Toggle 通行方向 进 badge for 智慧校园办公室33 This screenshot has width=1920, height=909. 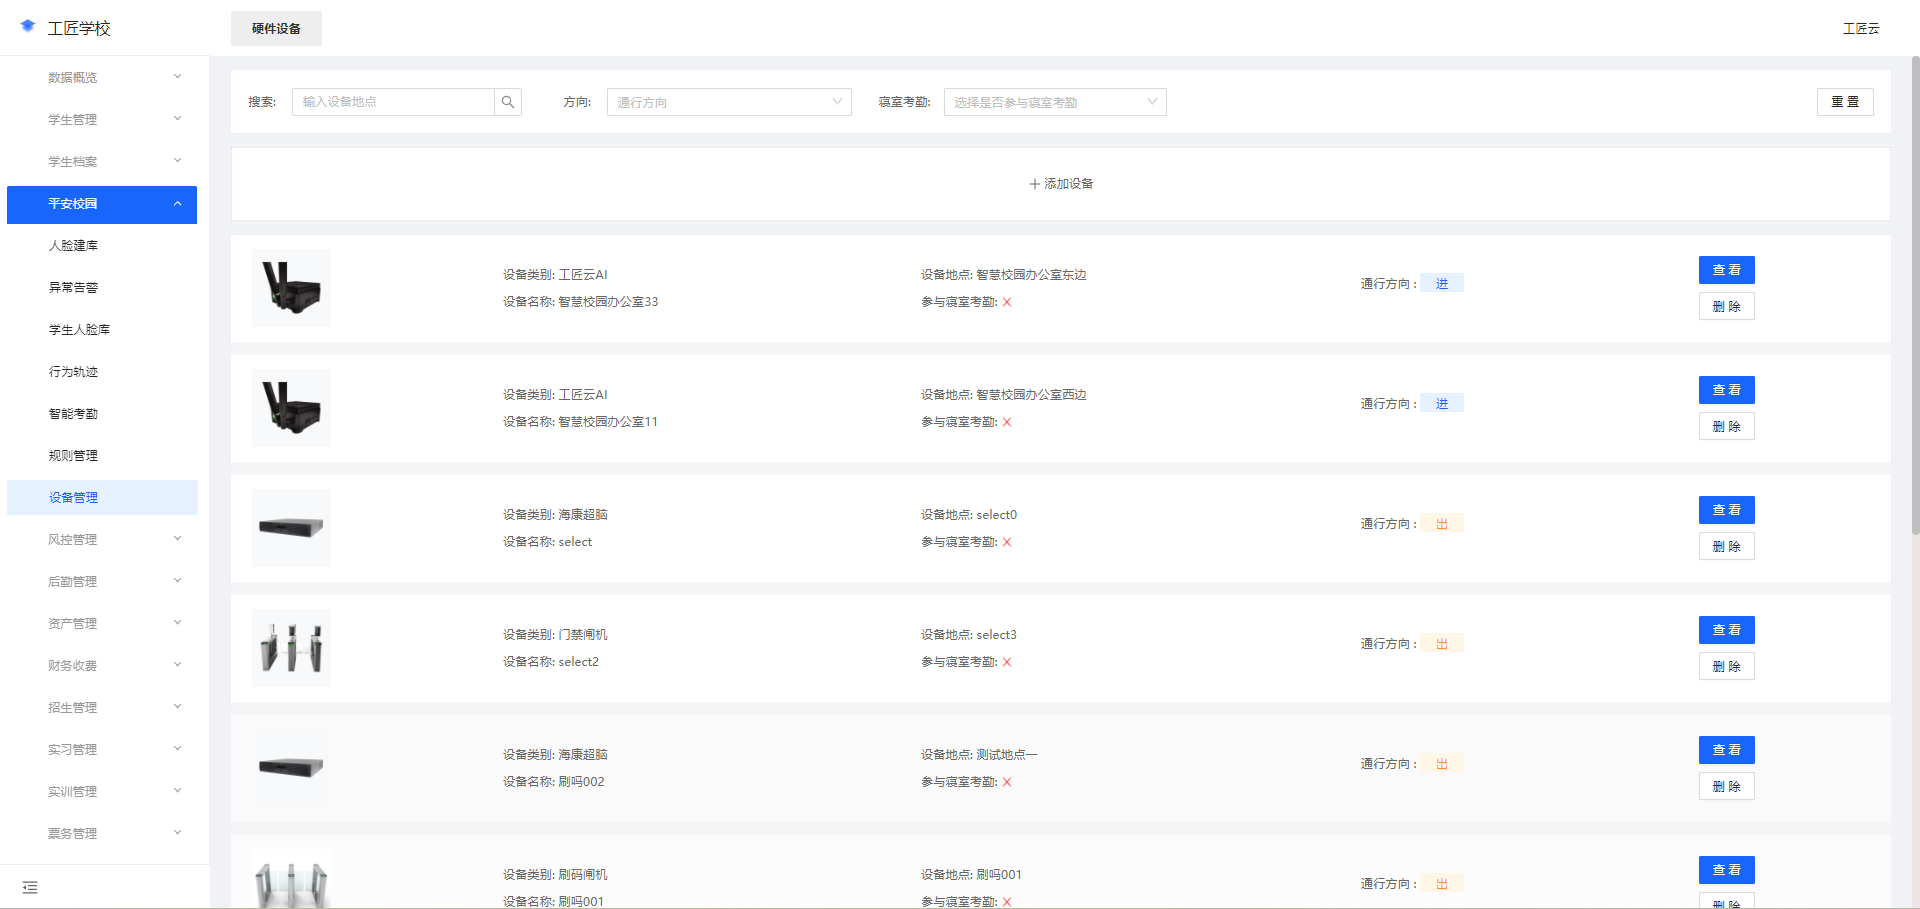(x=1441, y=283)
